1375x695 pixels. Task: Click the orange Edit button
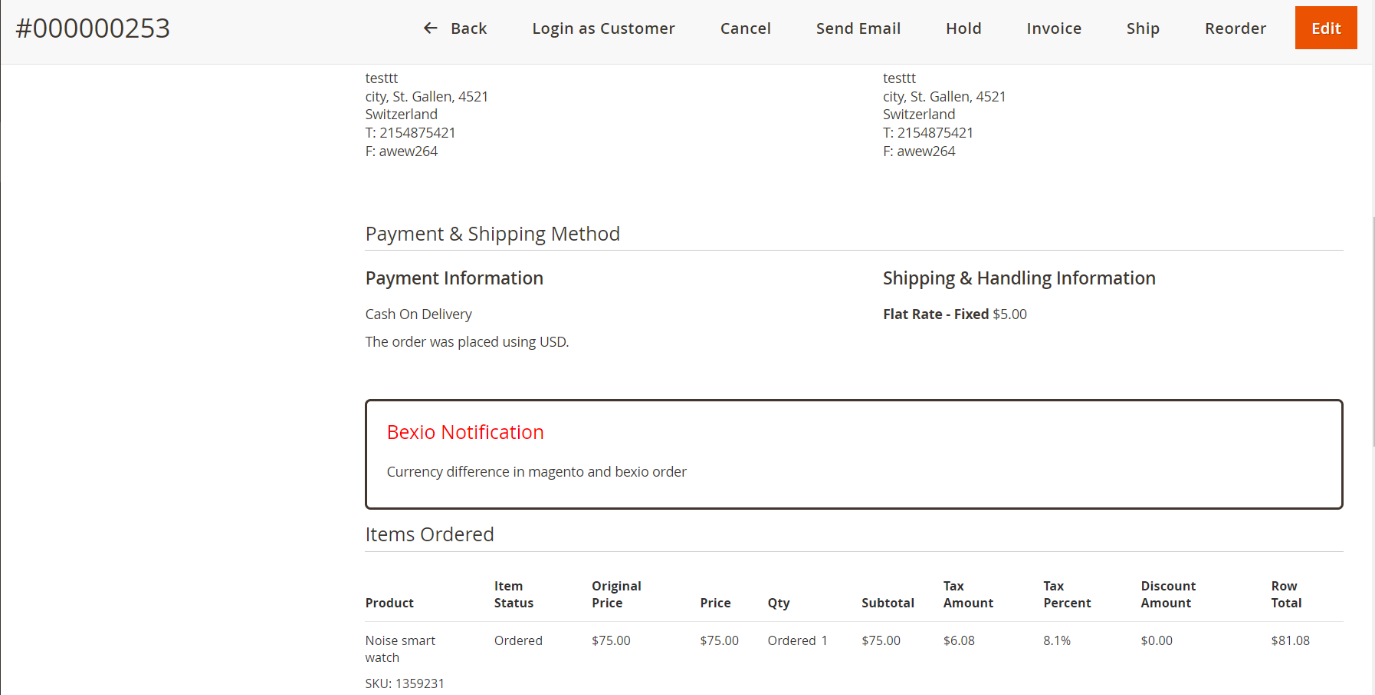(1326, 28)
